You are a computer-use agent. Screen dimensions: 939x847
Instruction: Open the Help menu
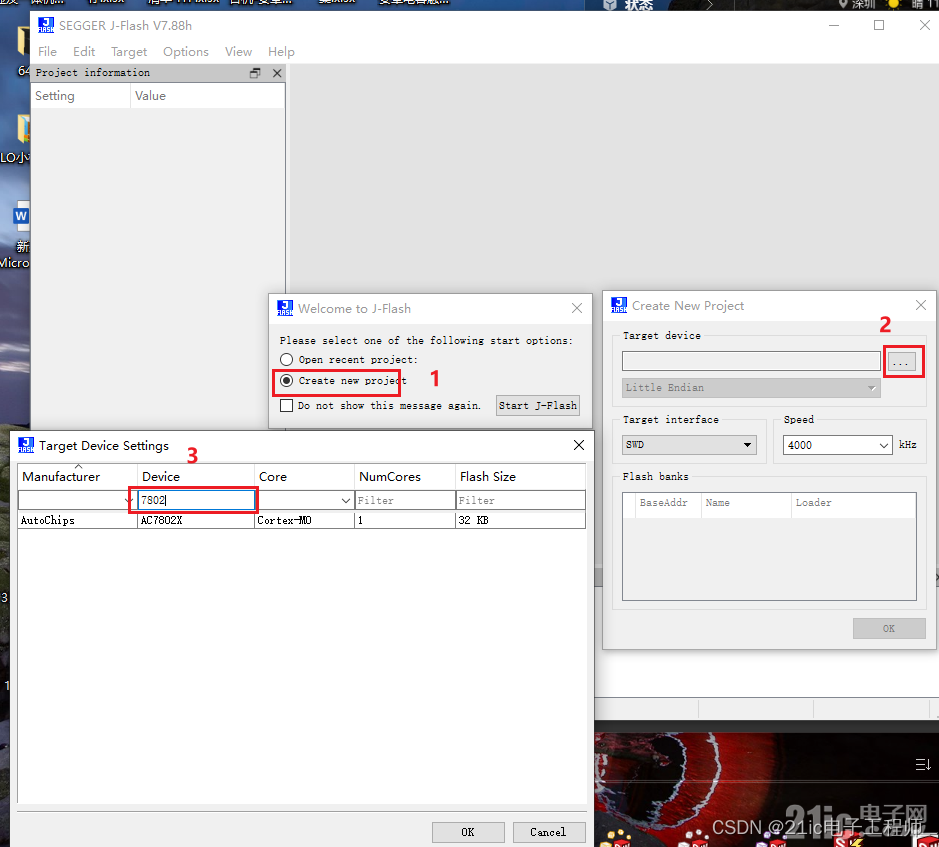point(281,52)
